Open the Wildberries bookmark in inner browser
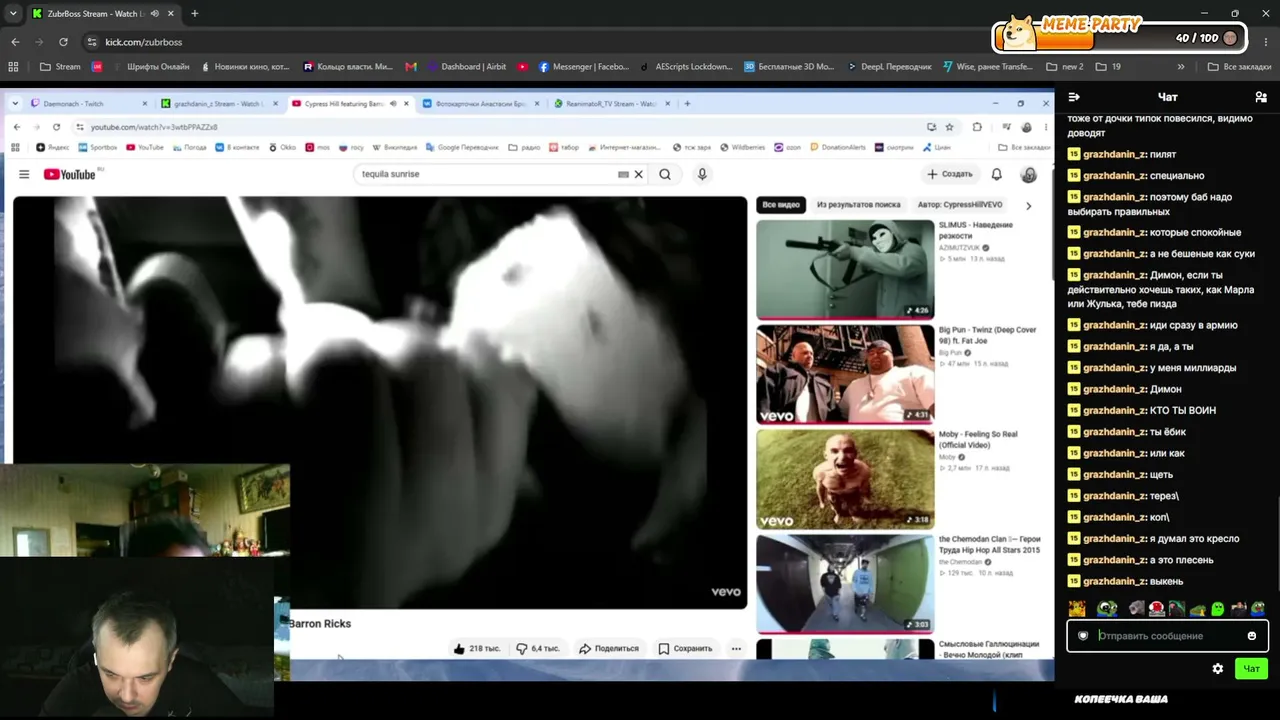Screen dimensions: 1280x720 tap(741, 147)
